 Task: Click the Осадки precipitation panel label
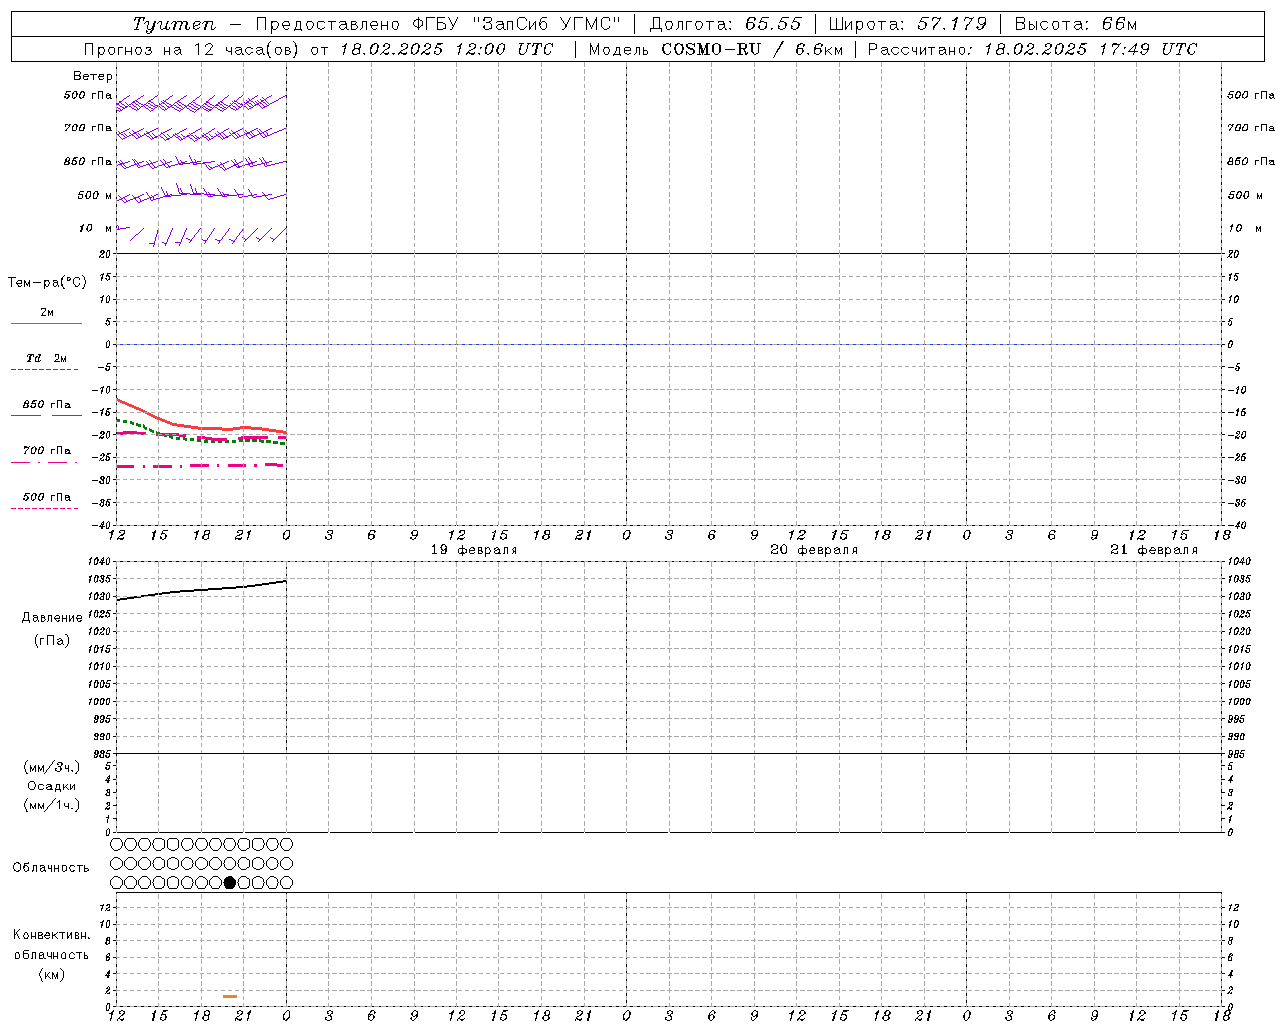[52, 786]
